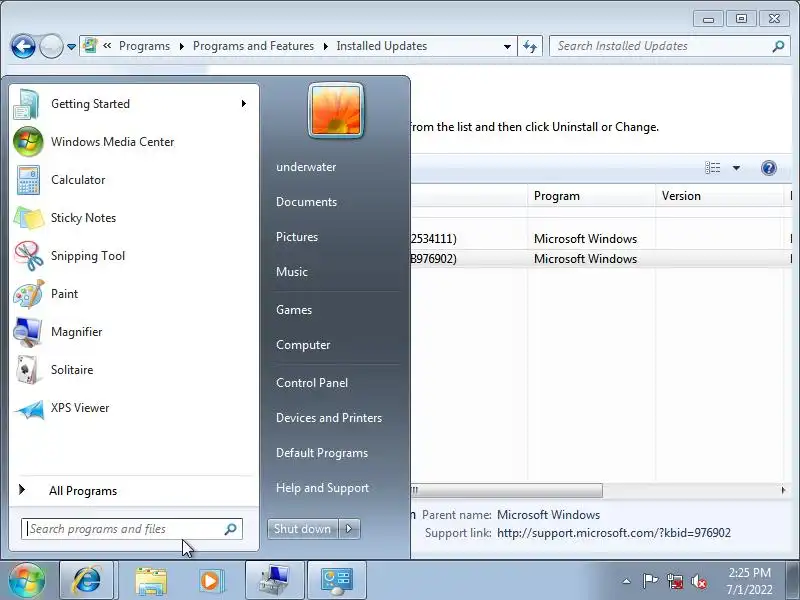Open Shut down options arrow
Image resolution: width=800 pixels, height=600 pixels.
pyautogui.click(x=349, y=529)
